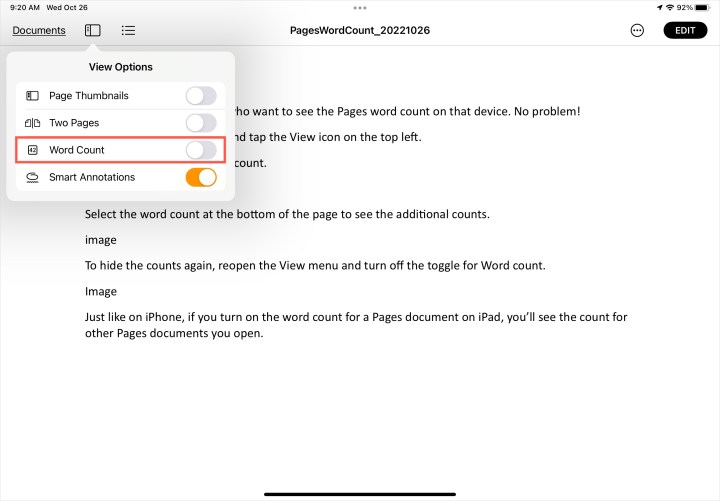Tap the Two Pages icon
This screenshot has height=501, width=720.
point(32,123)
